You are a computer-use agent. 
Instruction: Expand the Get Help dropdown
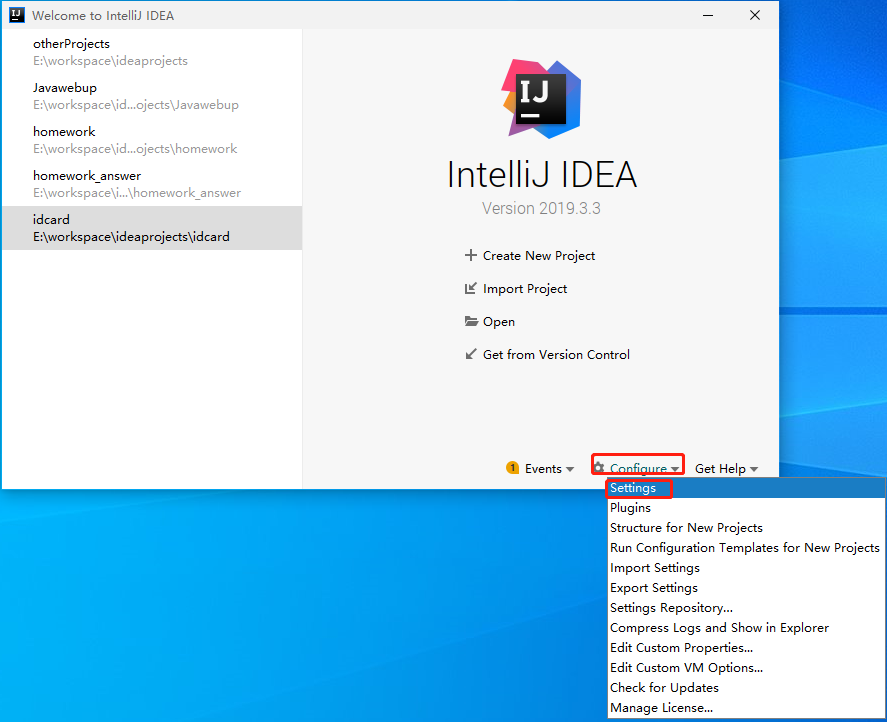[x=726, y=469]
